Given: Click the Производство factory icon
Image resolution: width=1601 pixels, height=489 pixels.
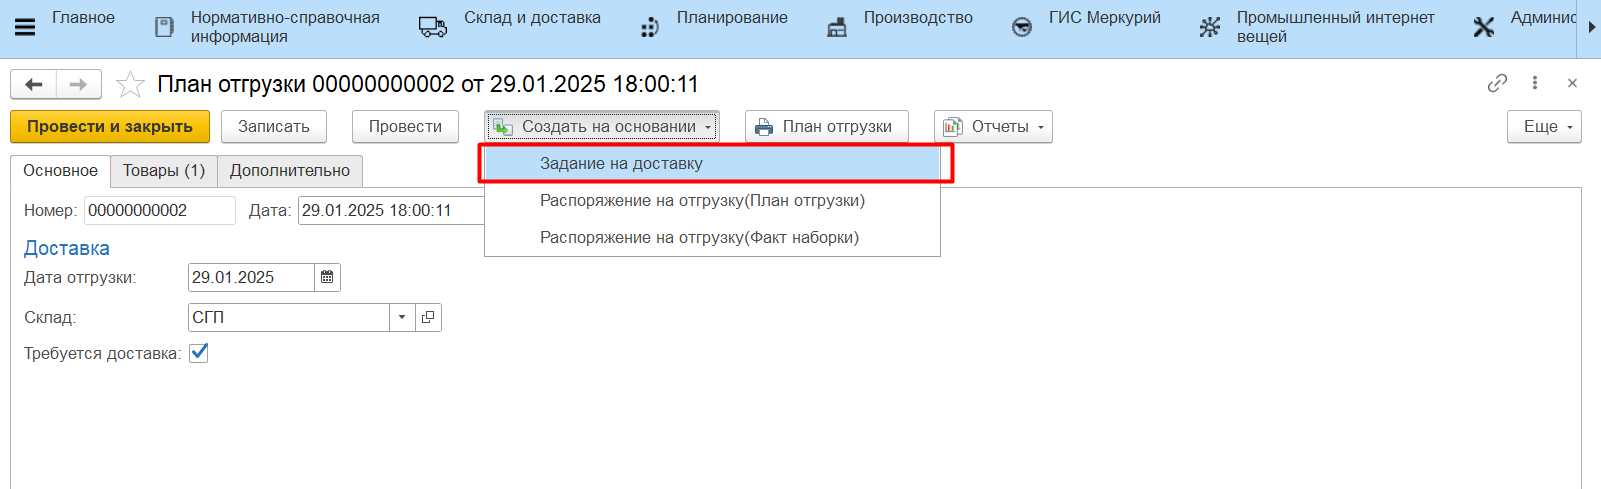Looking at the screenshot, I should pos(837,27).
